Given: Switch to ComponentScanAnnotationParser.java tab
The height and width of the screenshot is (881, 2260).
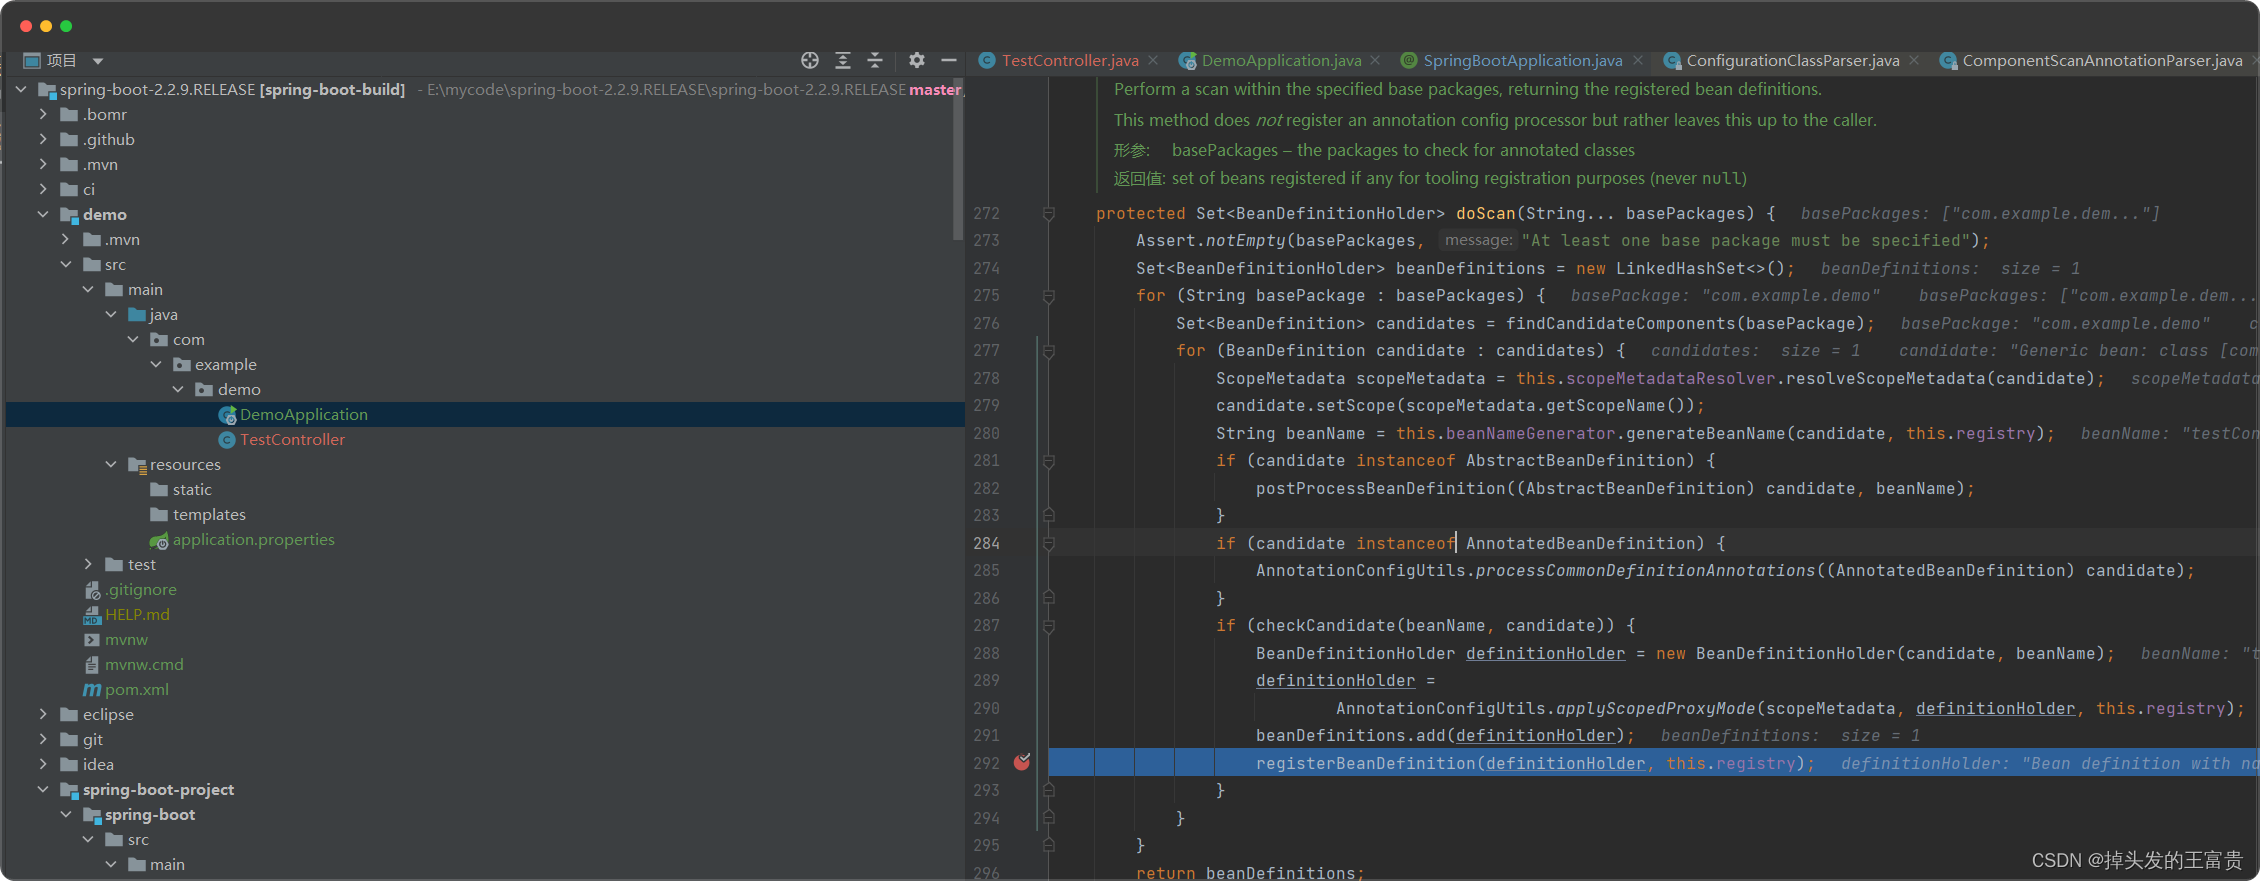Looking at the screenshot, I should (x=2102, y=61).
